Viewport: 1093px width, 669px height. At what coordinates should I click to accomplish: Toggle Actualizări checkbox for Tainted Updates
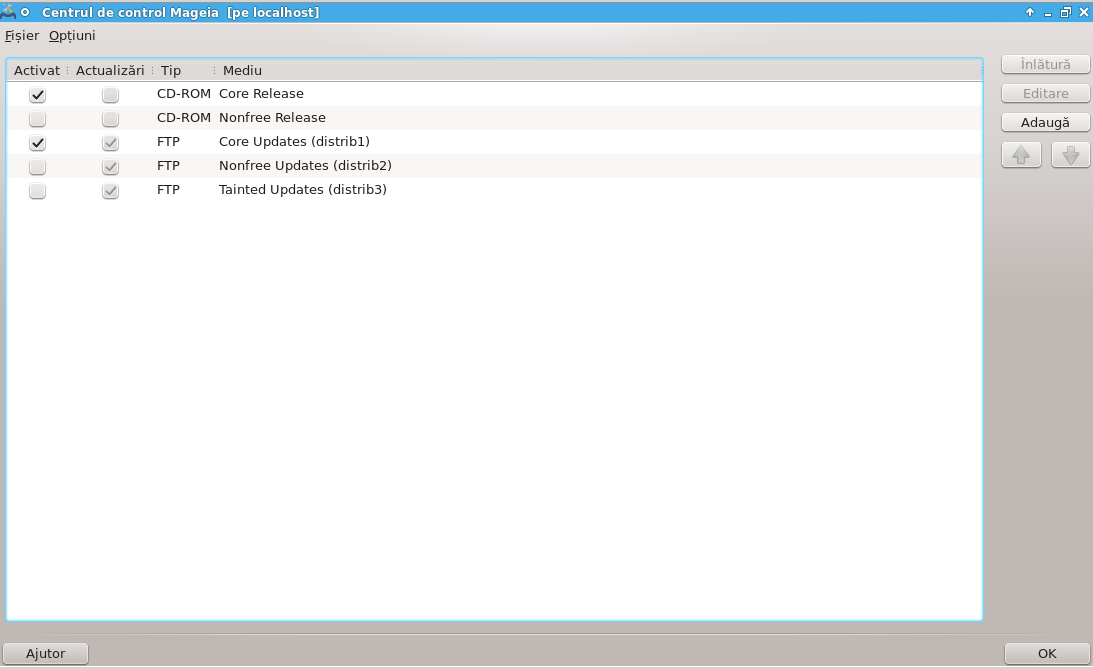click(110, 190)
